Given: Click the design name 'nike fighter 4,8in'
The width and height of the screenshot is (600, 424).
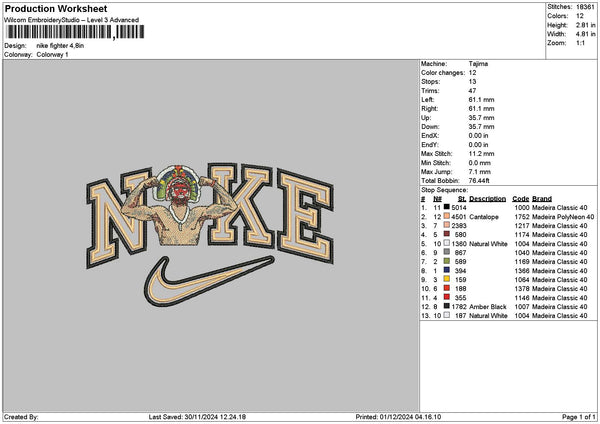Looking at the screenshot, I should [60, 46].
